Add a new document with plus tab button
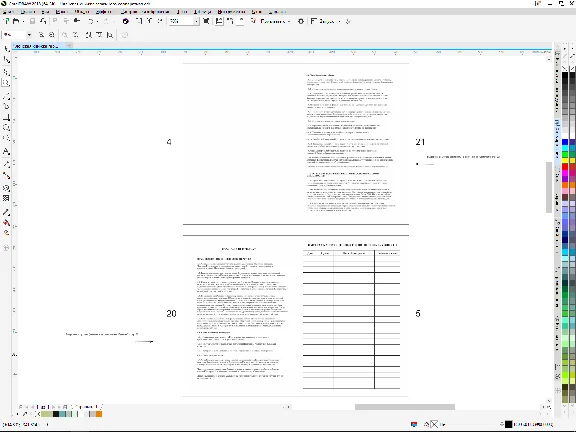 69,46
